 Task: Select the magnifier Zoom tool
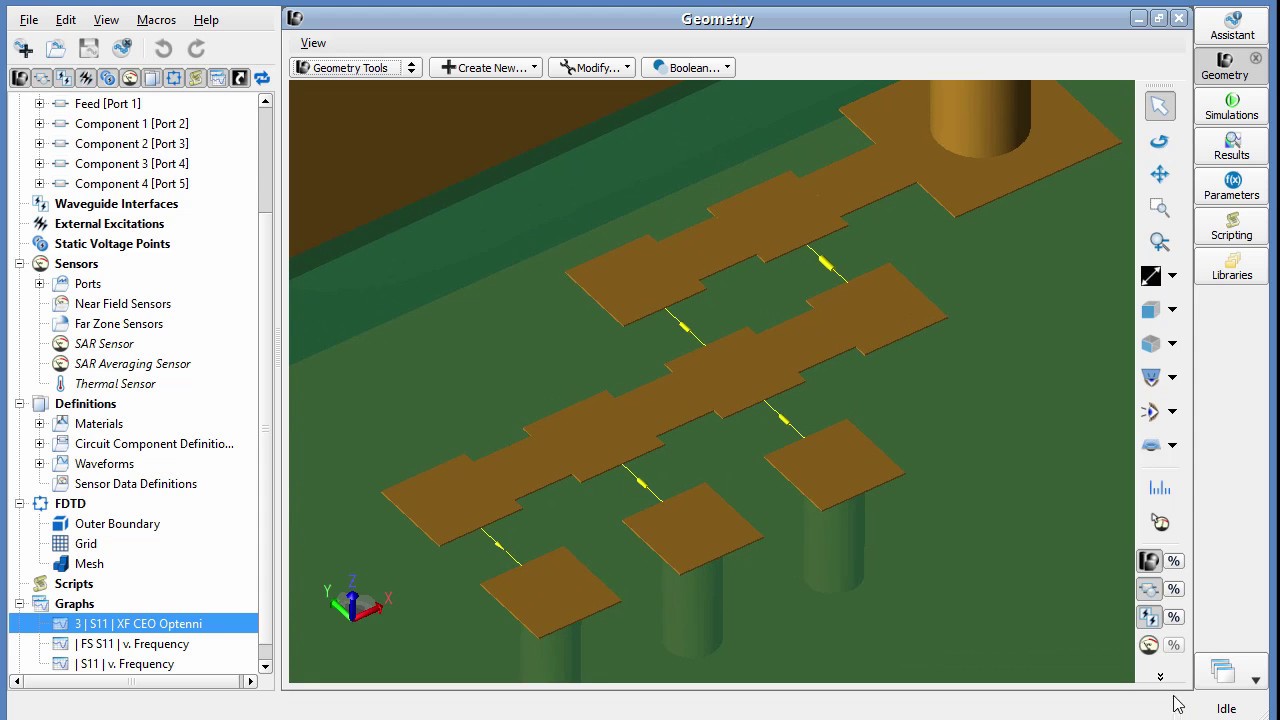(1159, 242)
